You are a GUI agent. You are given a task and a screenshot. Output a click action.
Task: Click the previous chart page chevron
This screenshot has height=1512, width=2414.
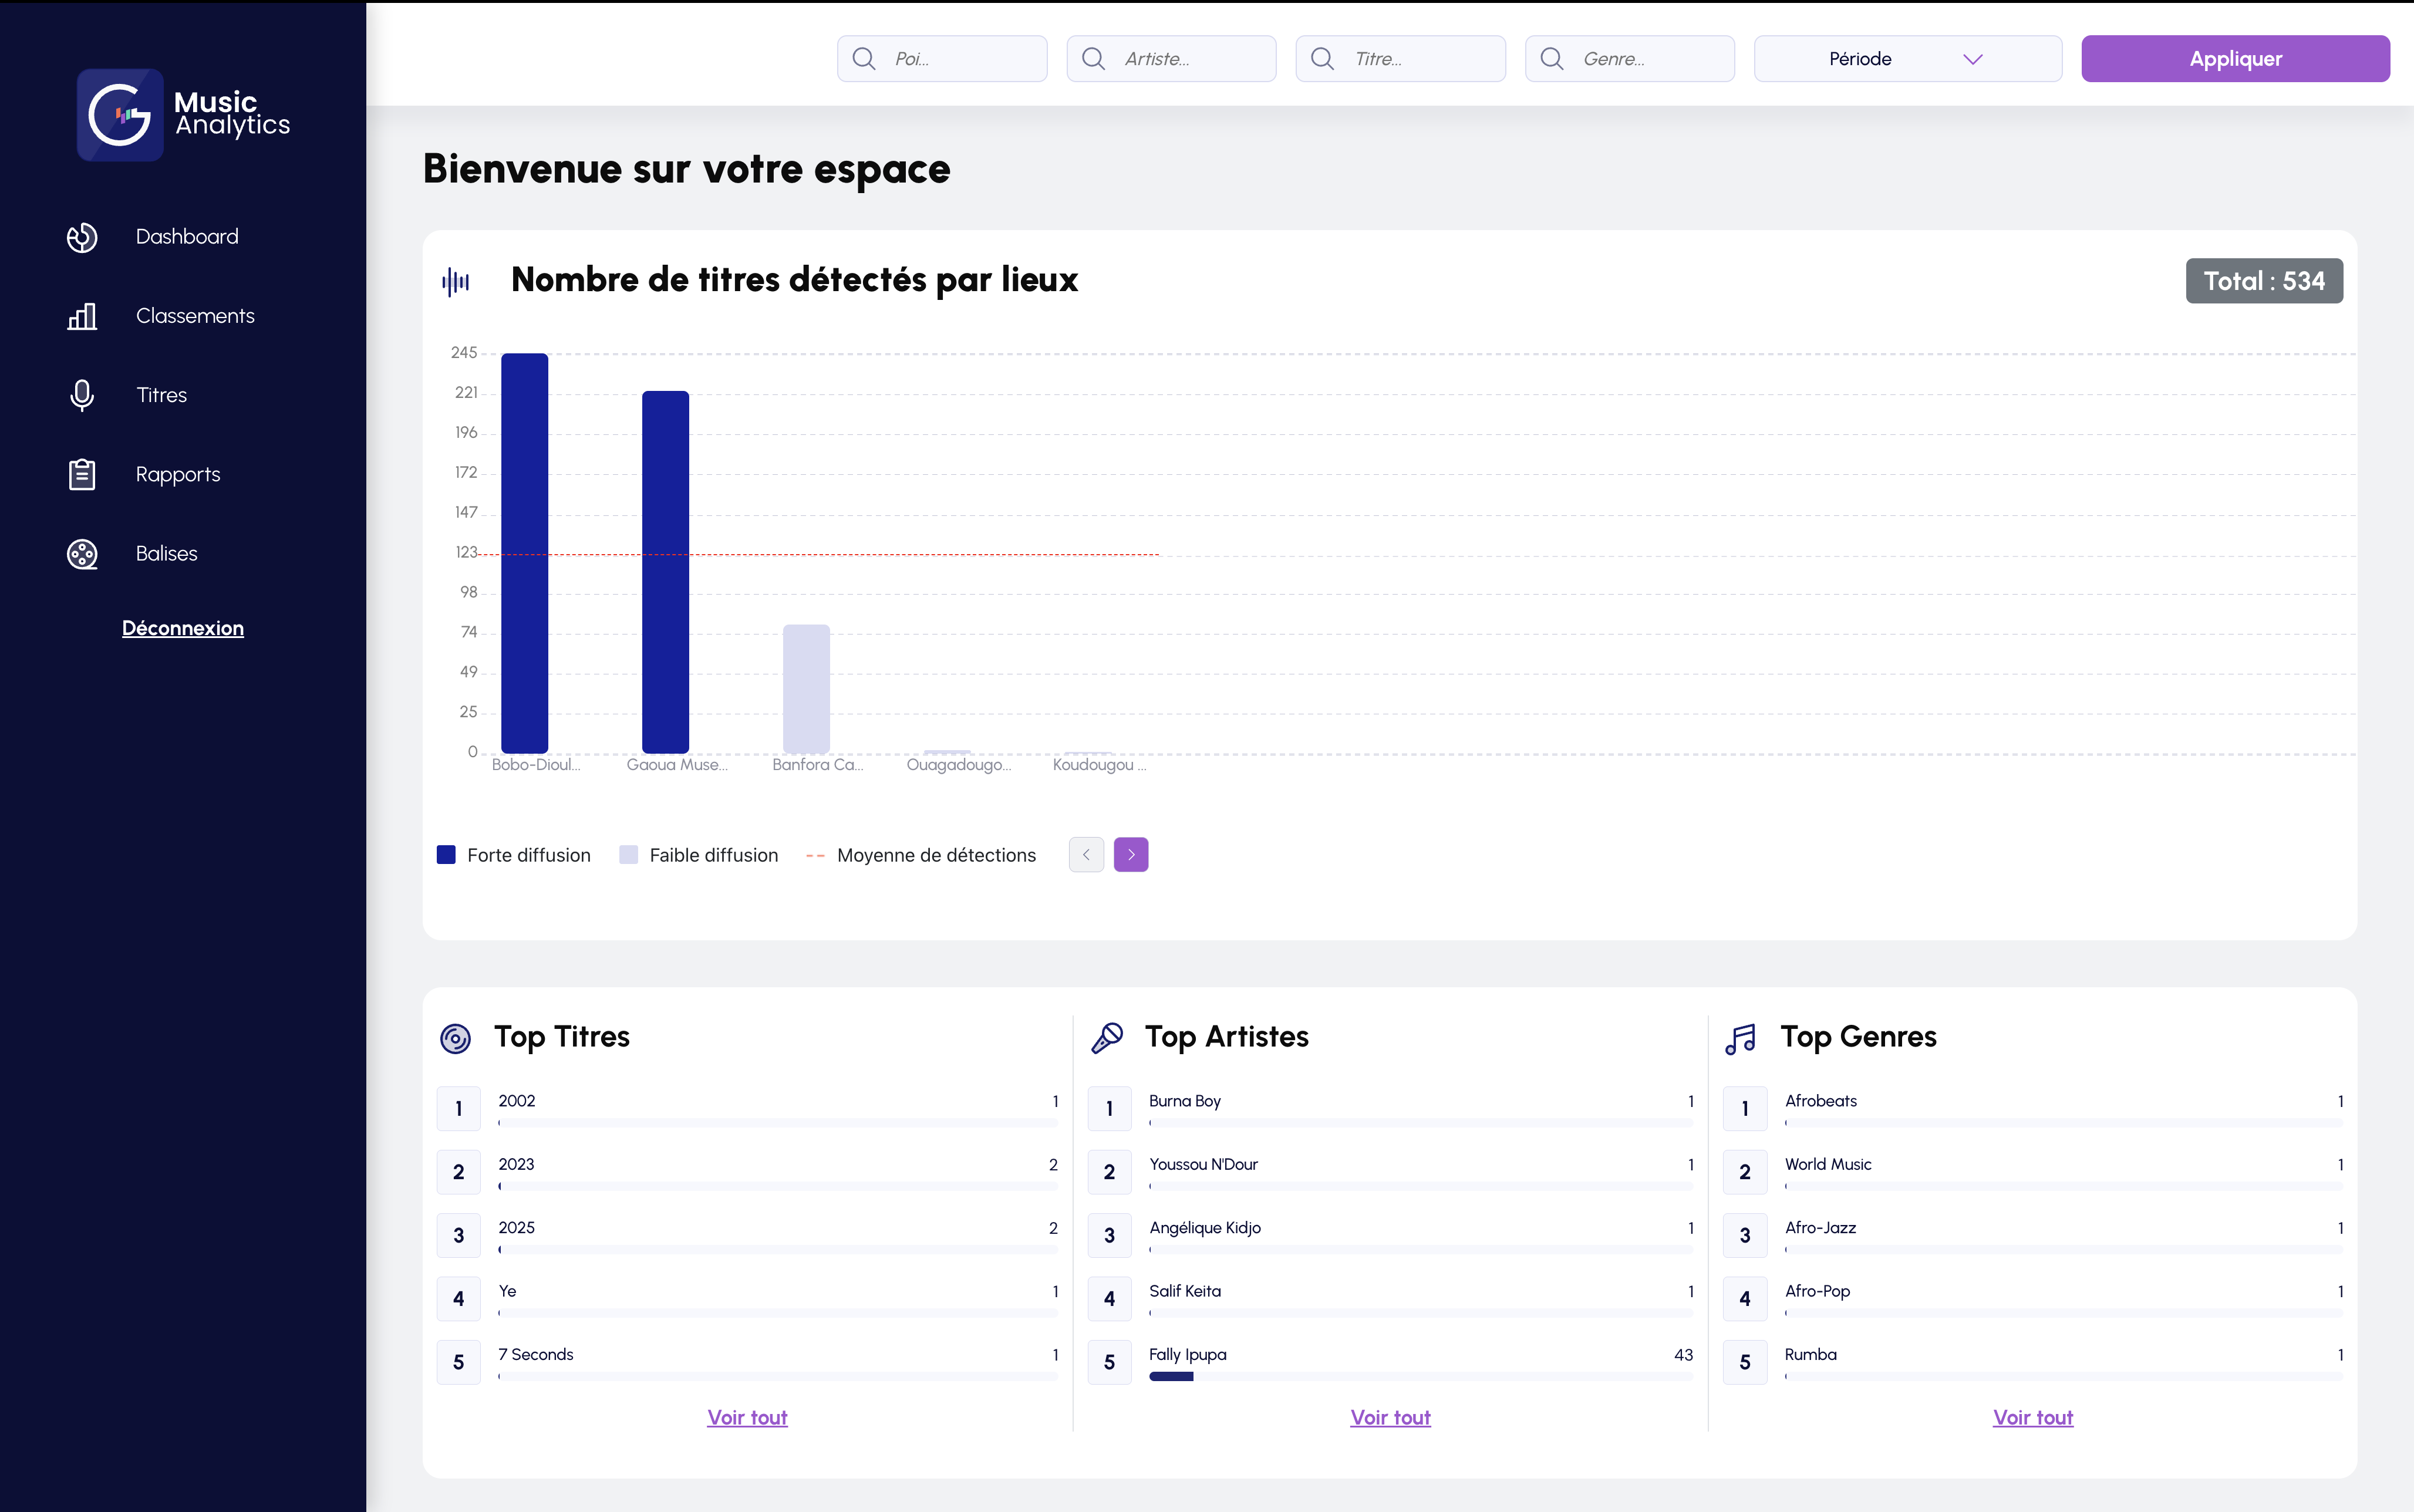click(1086, 855)
